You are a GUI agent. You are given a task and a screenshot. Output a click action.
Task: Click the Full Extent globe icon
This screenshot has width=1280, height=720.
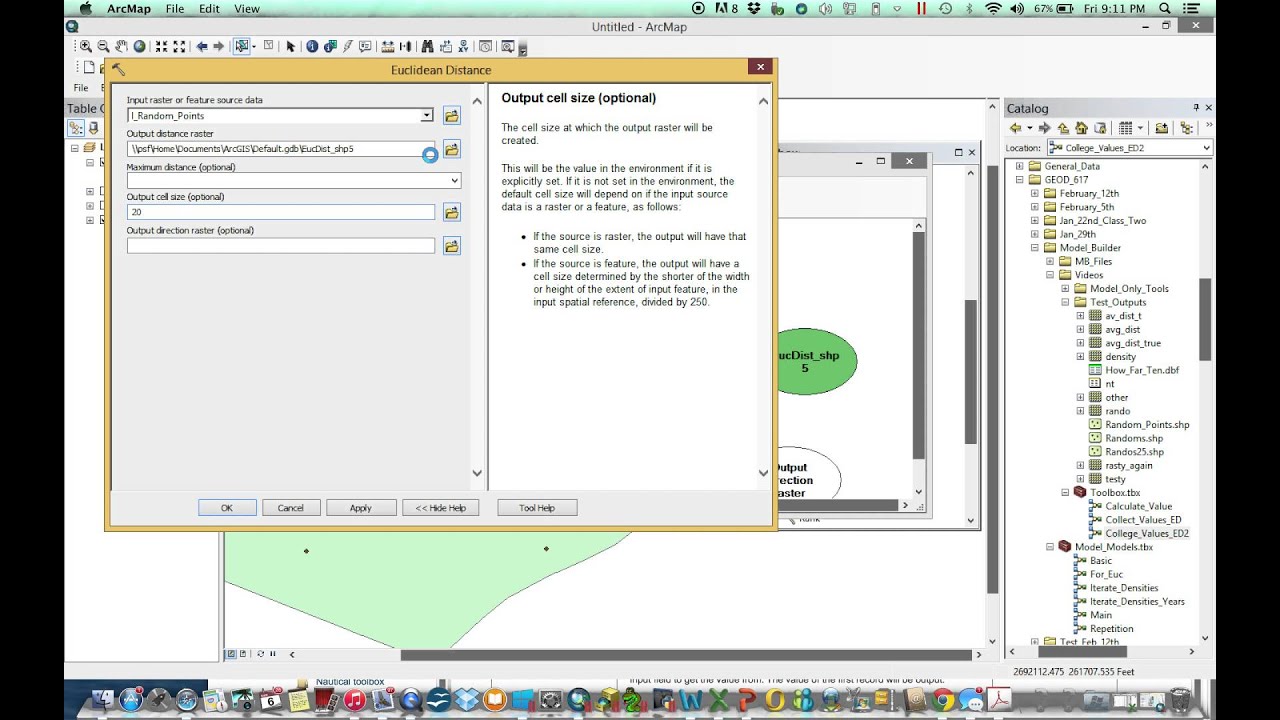click(x=139, y=46)
